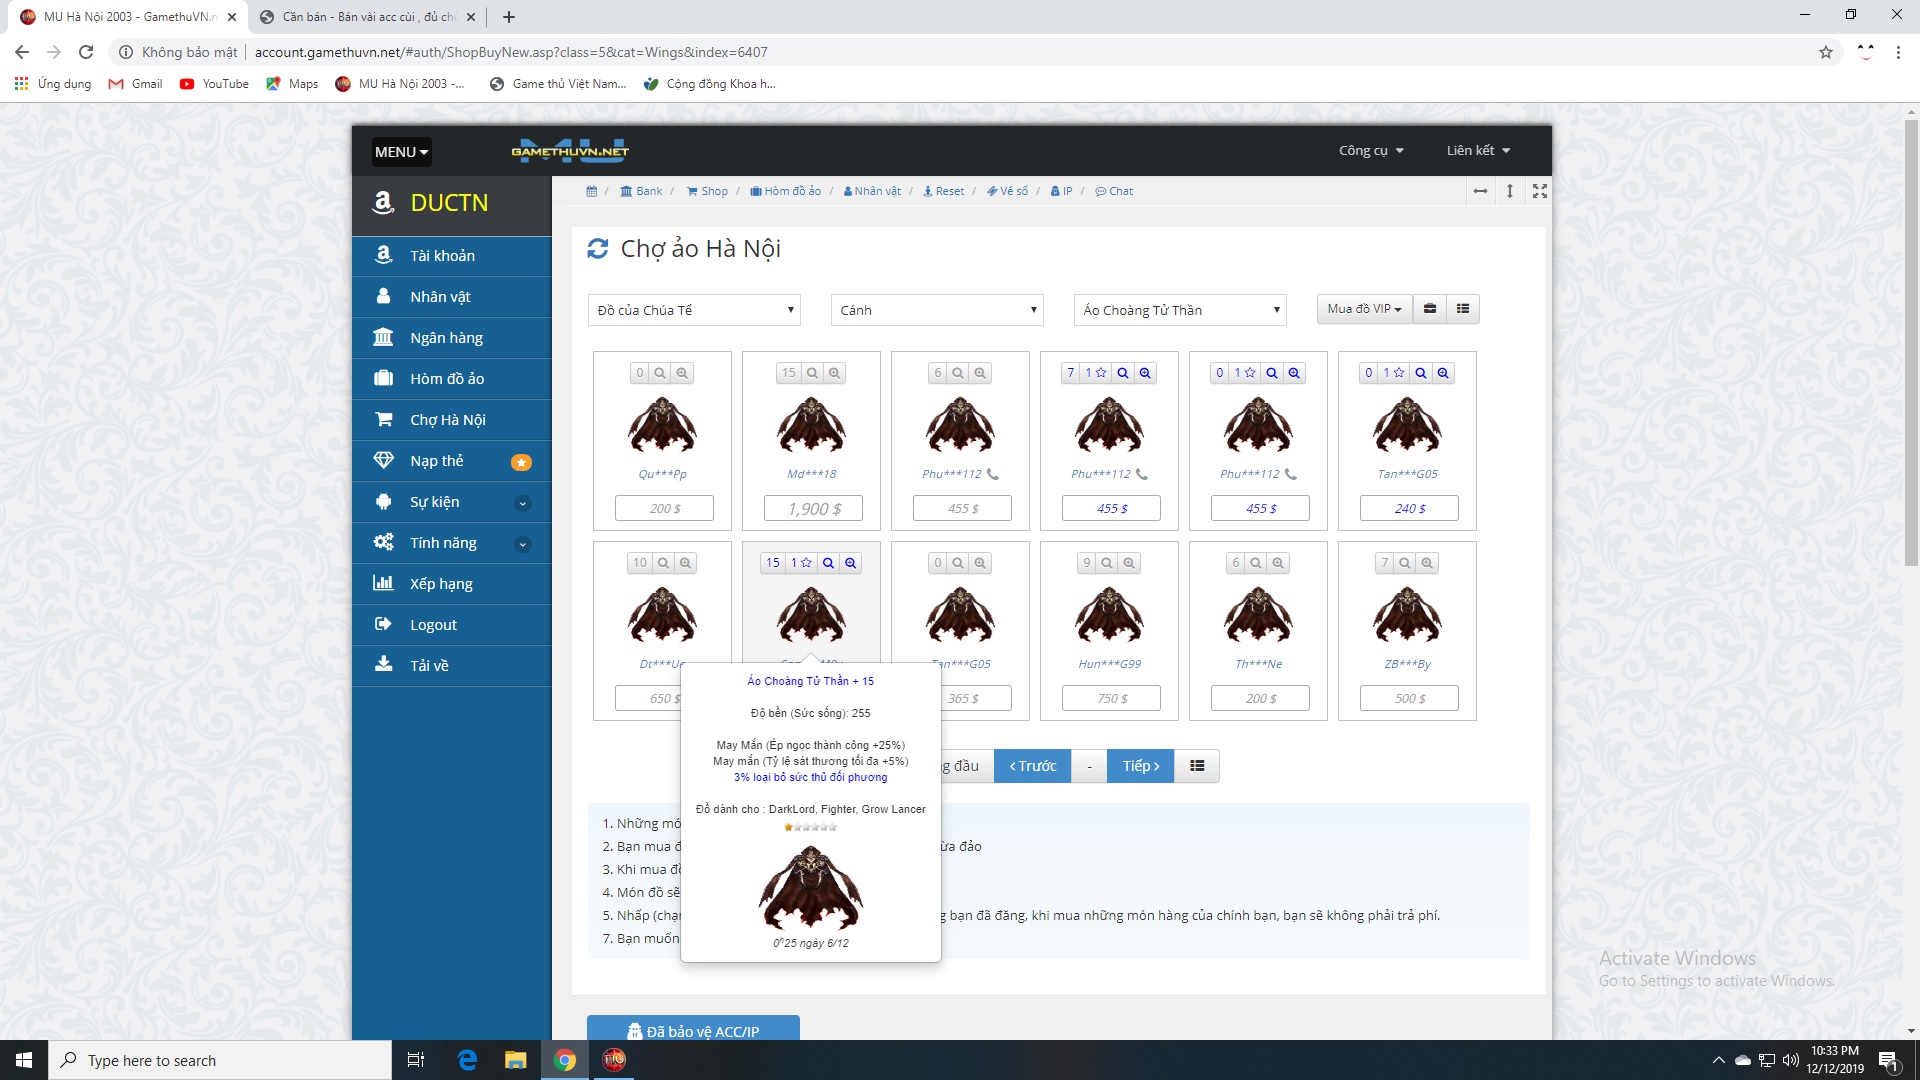This screenshot has width=1920, height=1080.
Task: Click the Windows taskbar search box
Action: tap(220, 1060)
